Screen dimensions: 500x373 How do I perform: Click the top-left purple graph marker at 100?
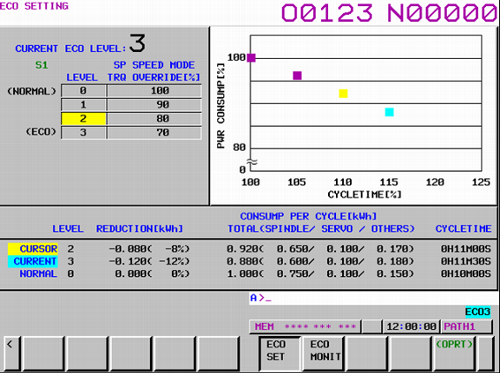tap(251, 58)
